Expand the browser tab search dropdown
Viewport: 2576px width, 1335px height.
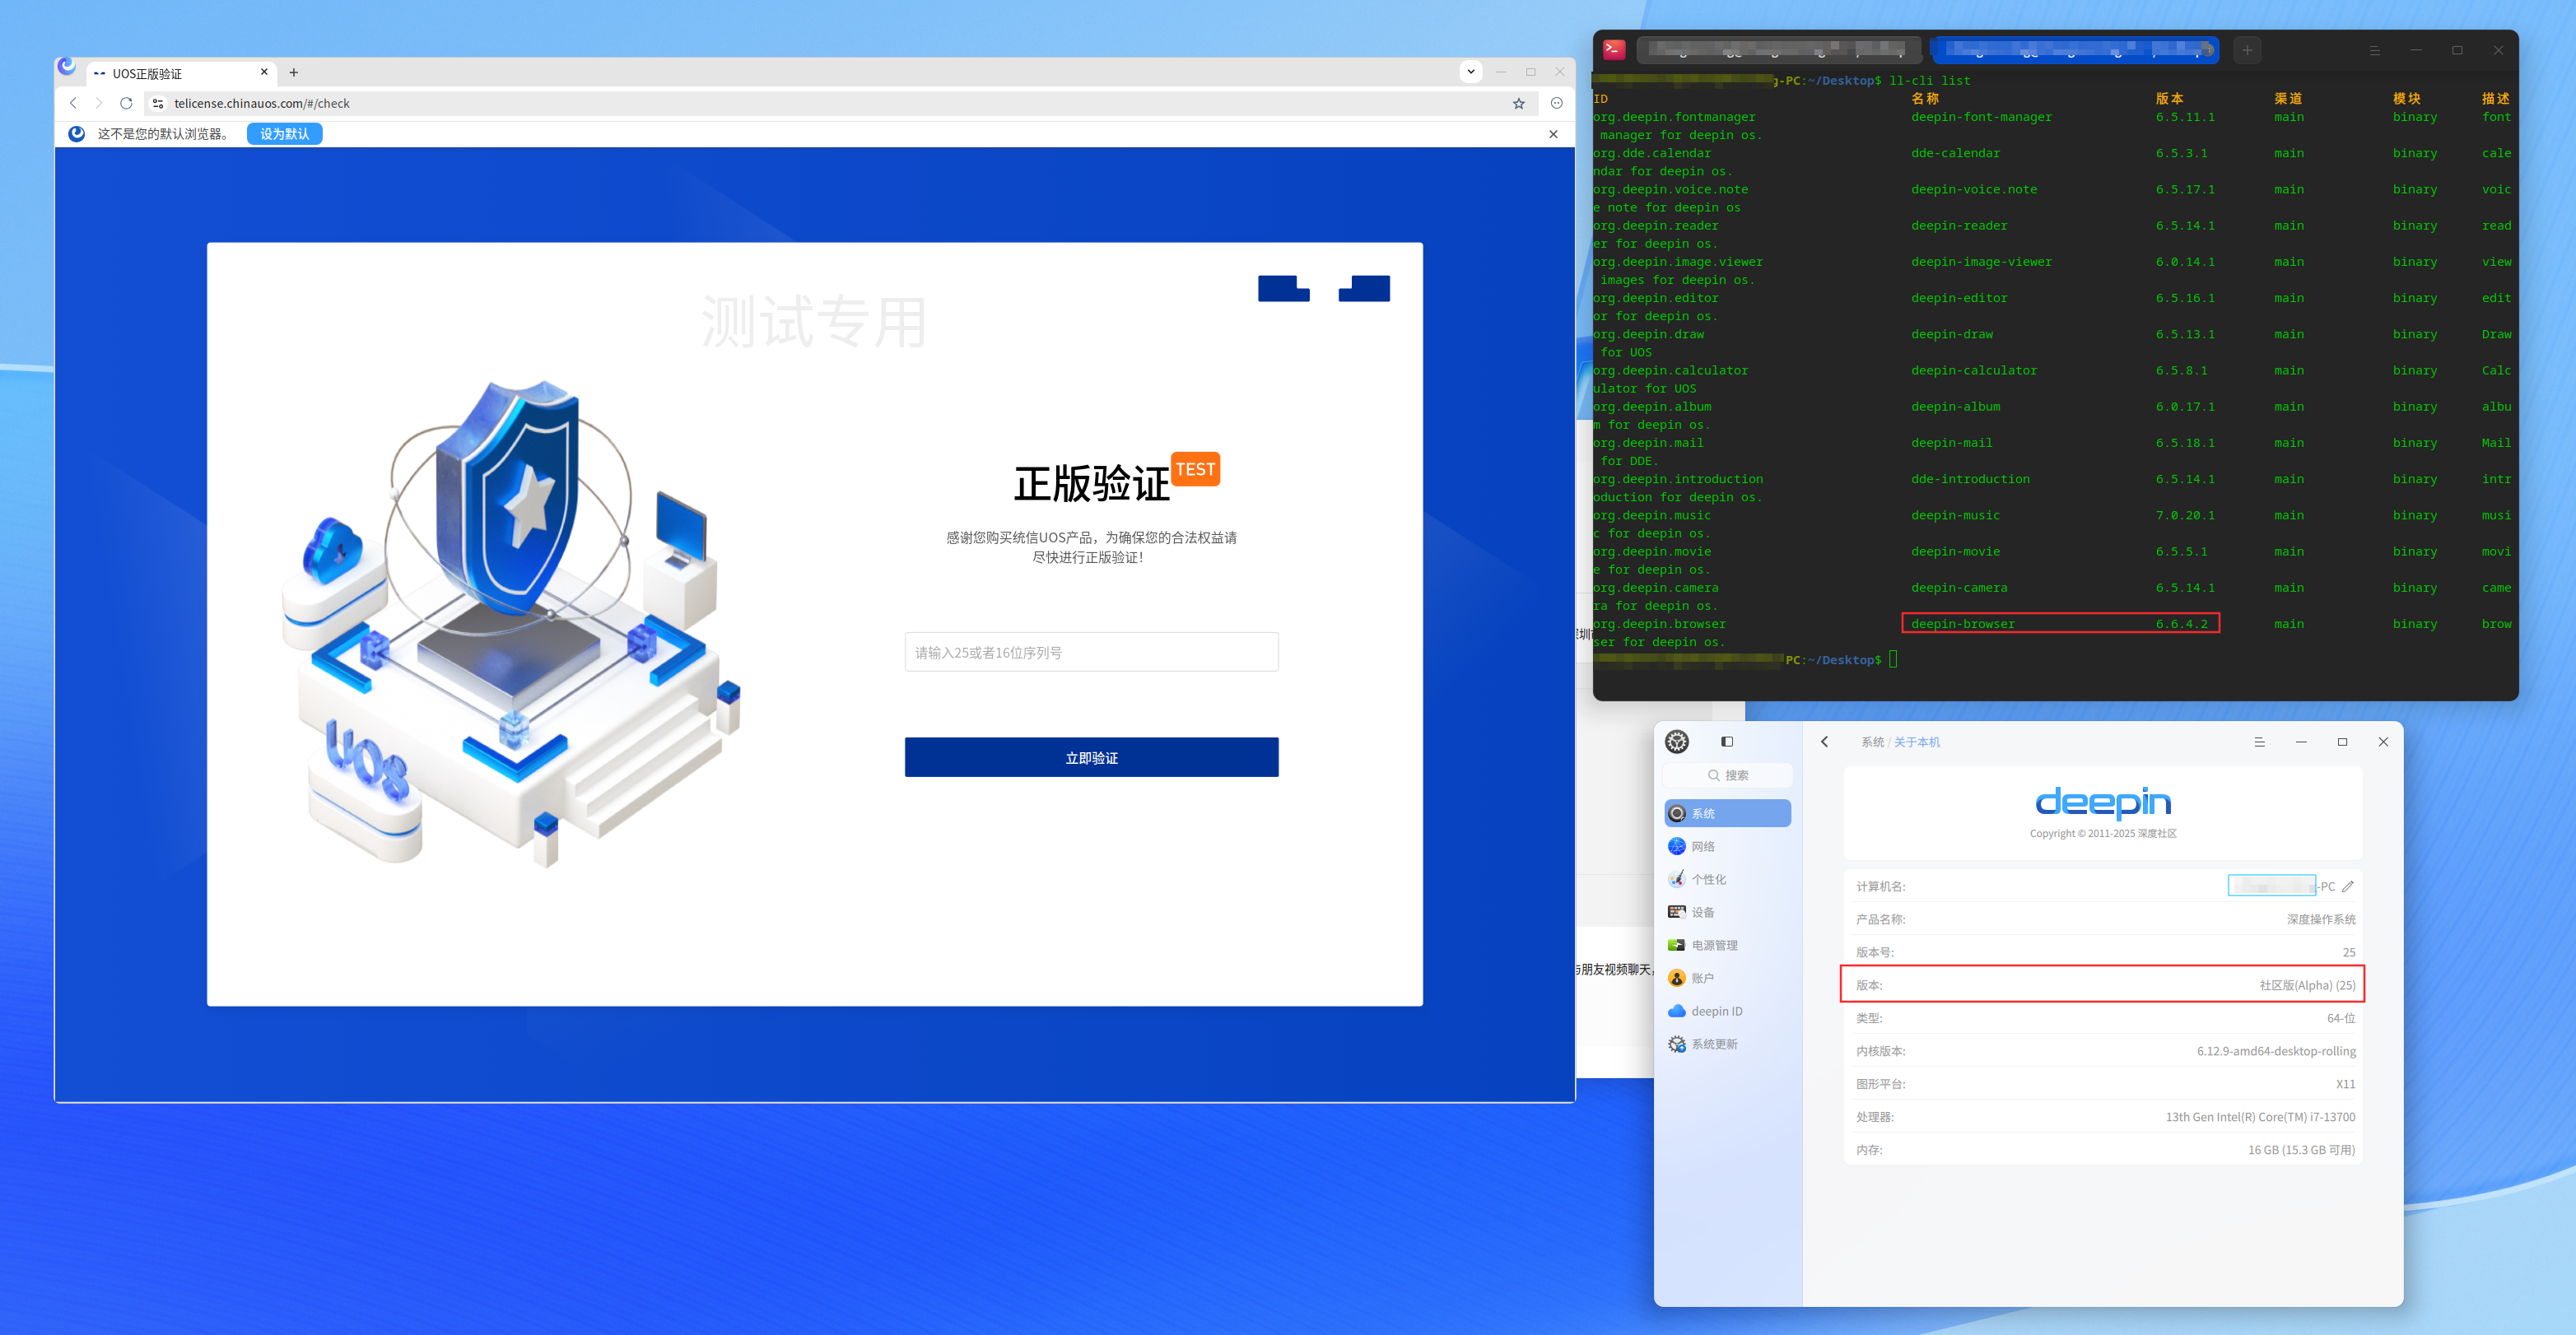(x=1470, y=72)
